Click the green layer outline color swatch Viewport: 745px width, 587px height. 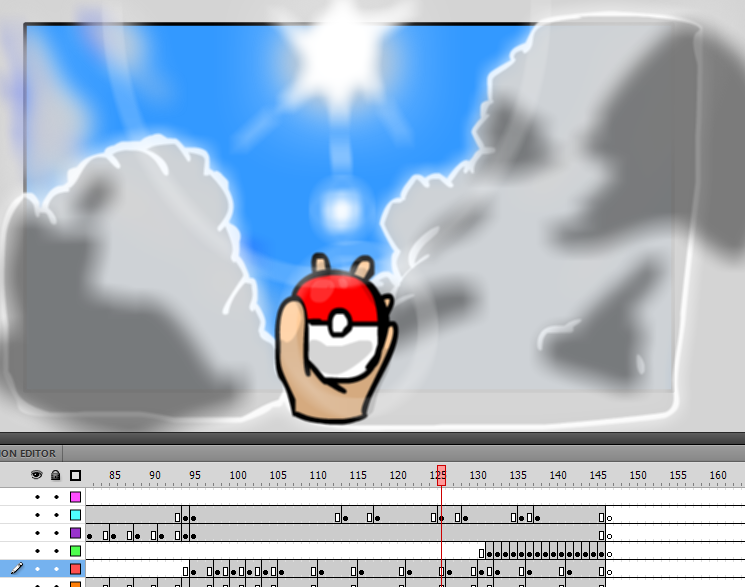tap(75, 551)
